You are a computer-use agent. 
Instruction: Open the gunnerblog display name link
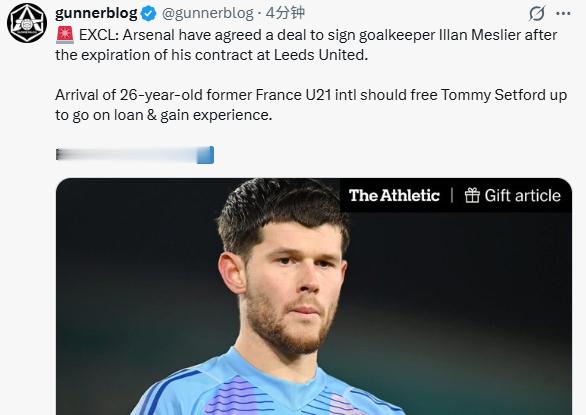click(x=96, y=13)
